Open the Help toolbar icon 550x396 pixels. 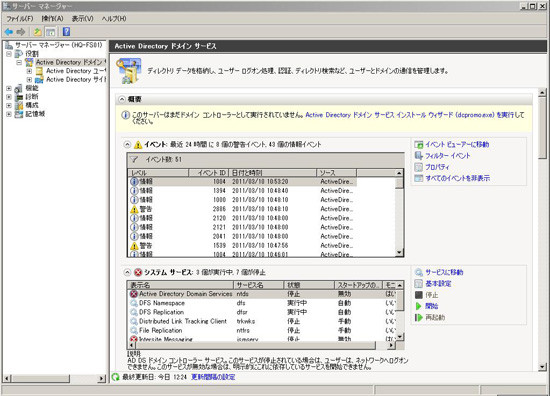point(66,32)
